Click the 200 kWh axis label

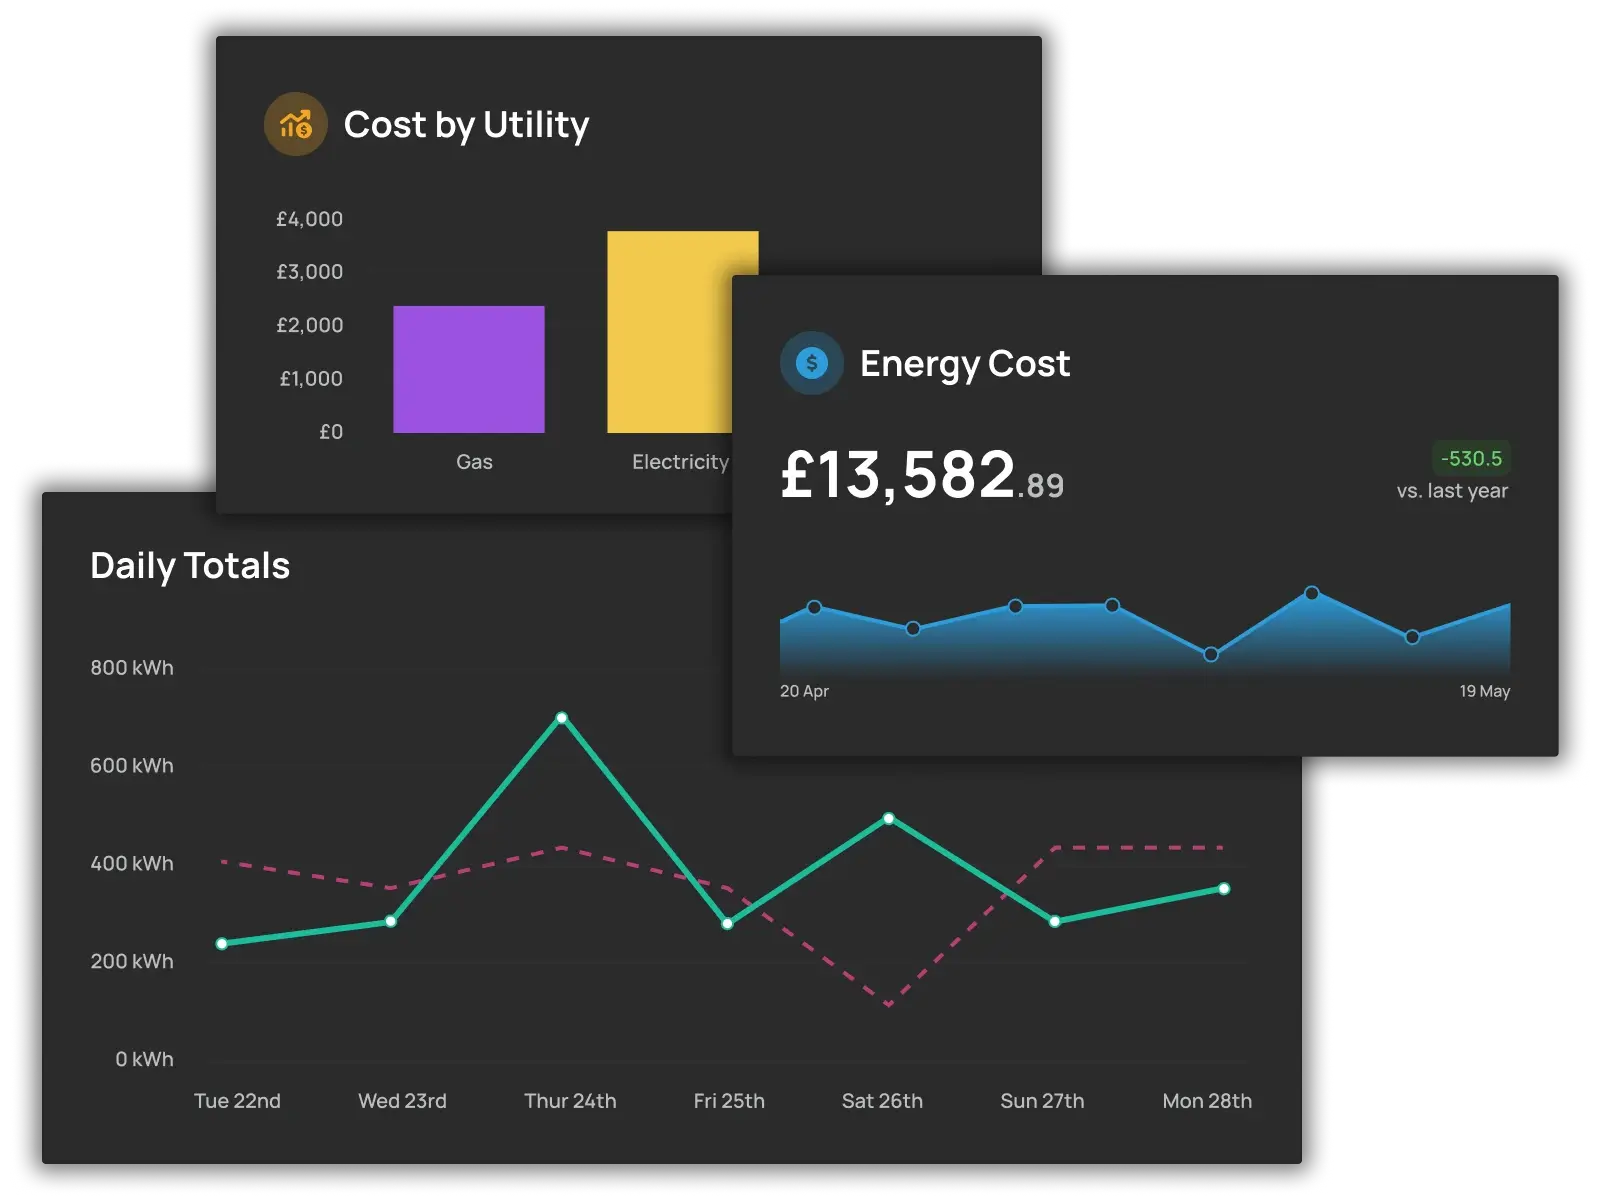point(132,962)
